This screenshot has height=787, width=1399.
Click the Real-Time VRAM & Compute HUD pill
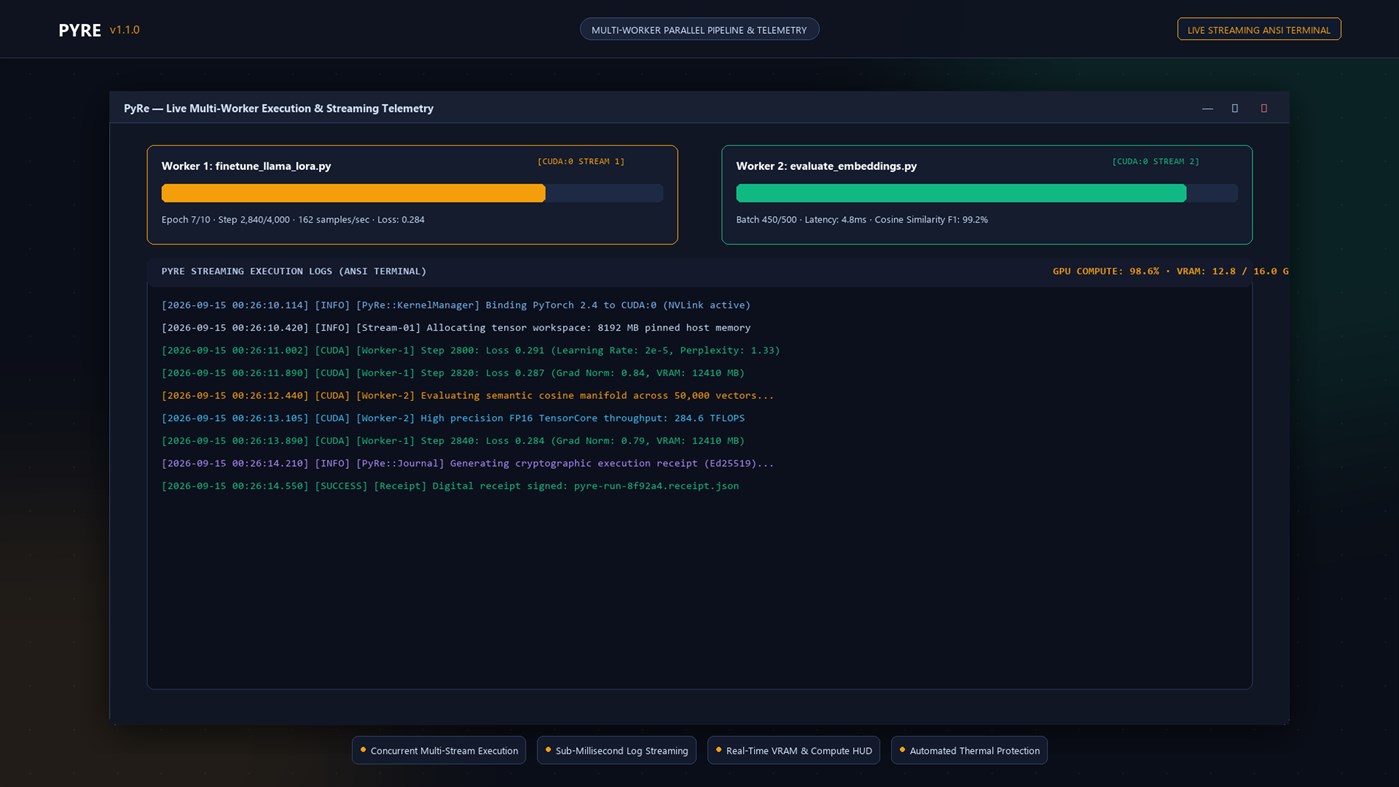pos(794,750)
